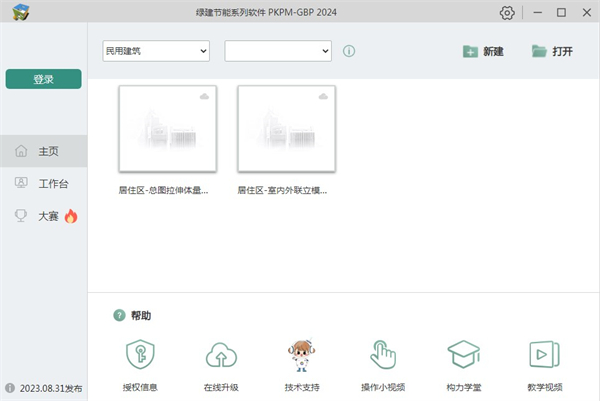Click the green 登录 login button
This screenshot has height=401, width=600.
point(44,79)
